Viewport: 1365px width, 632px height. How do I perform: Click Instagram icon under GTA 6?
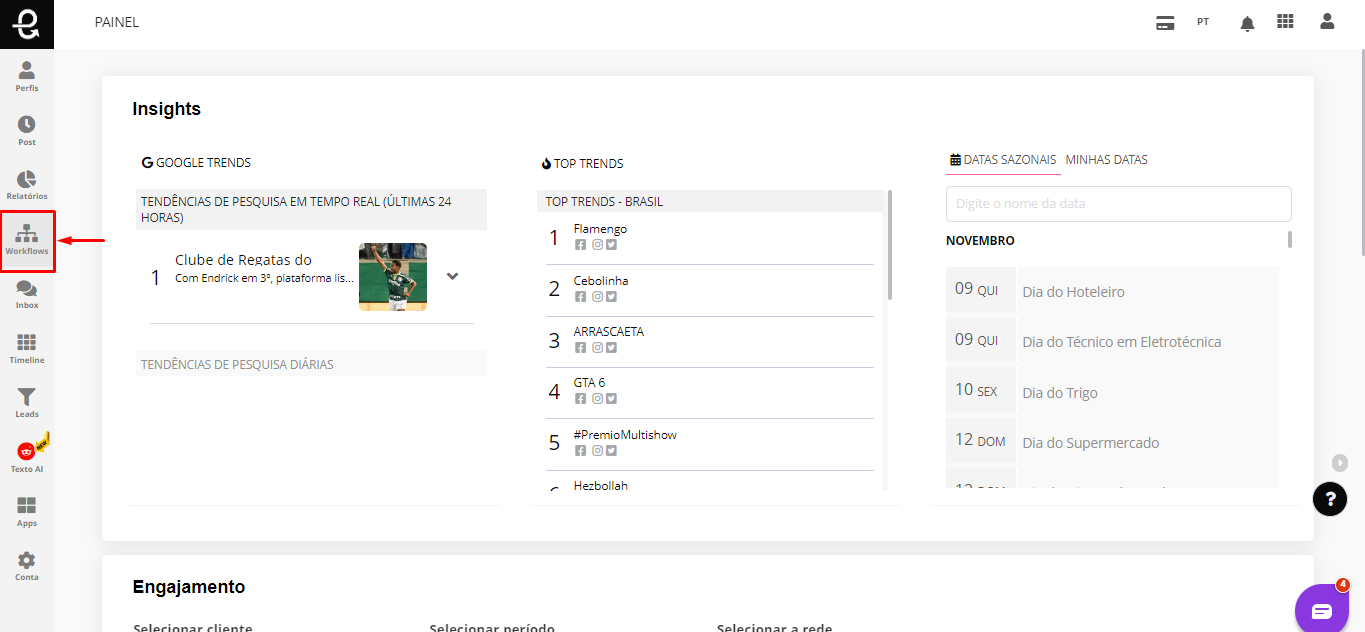597,399
